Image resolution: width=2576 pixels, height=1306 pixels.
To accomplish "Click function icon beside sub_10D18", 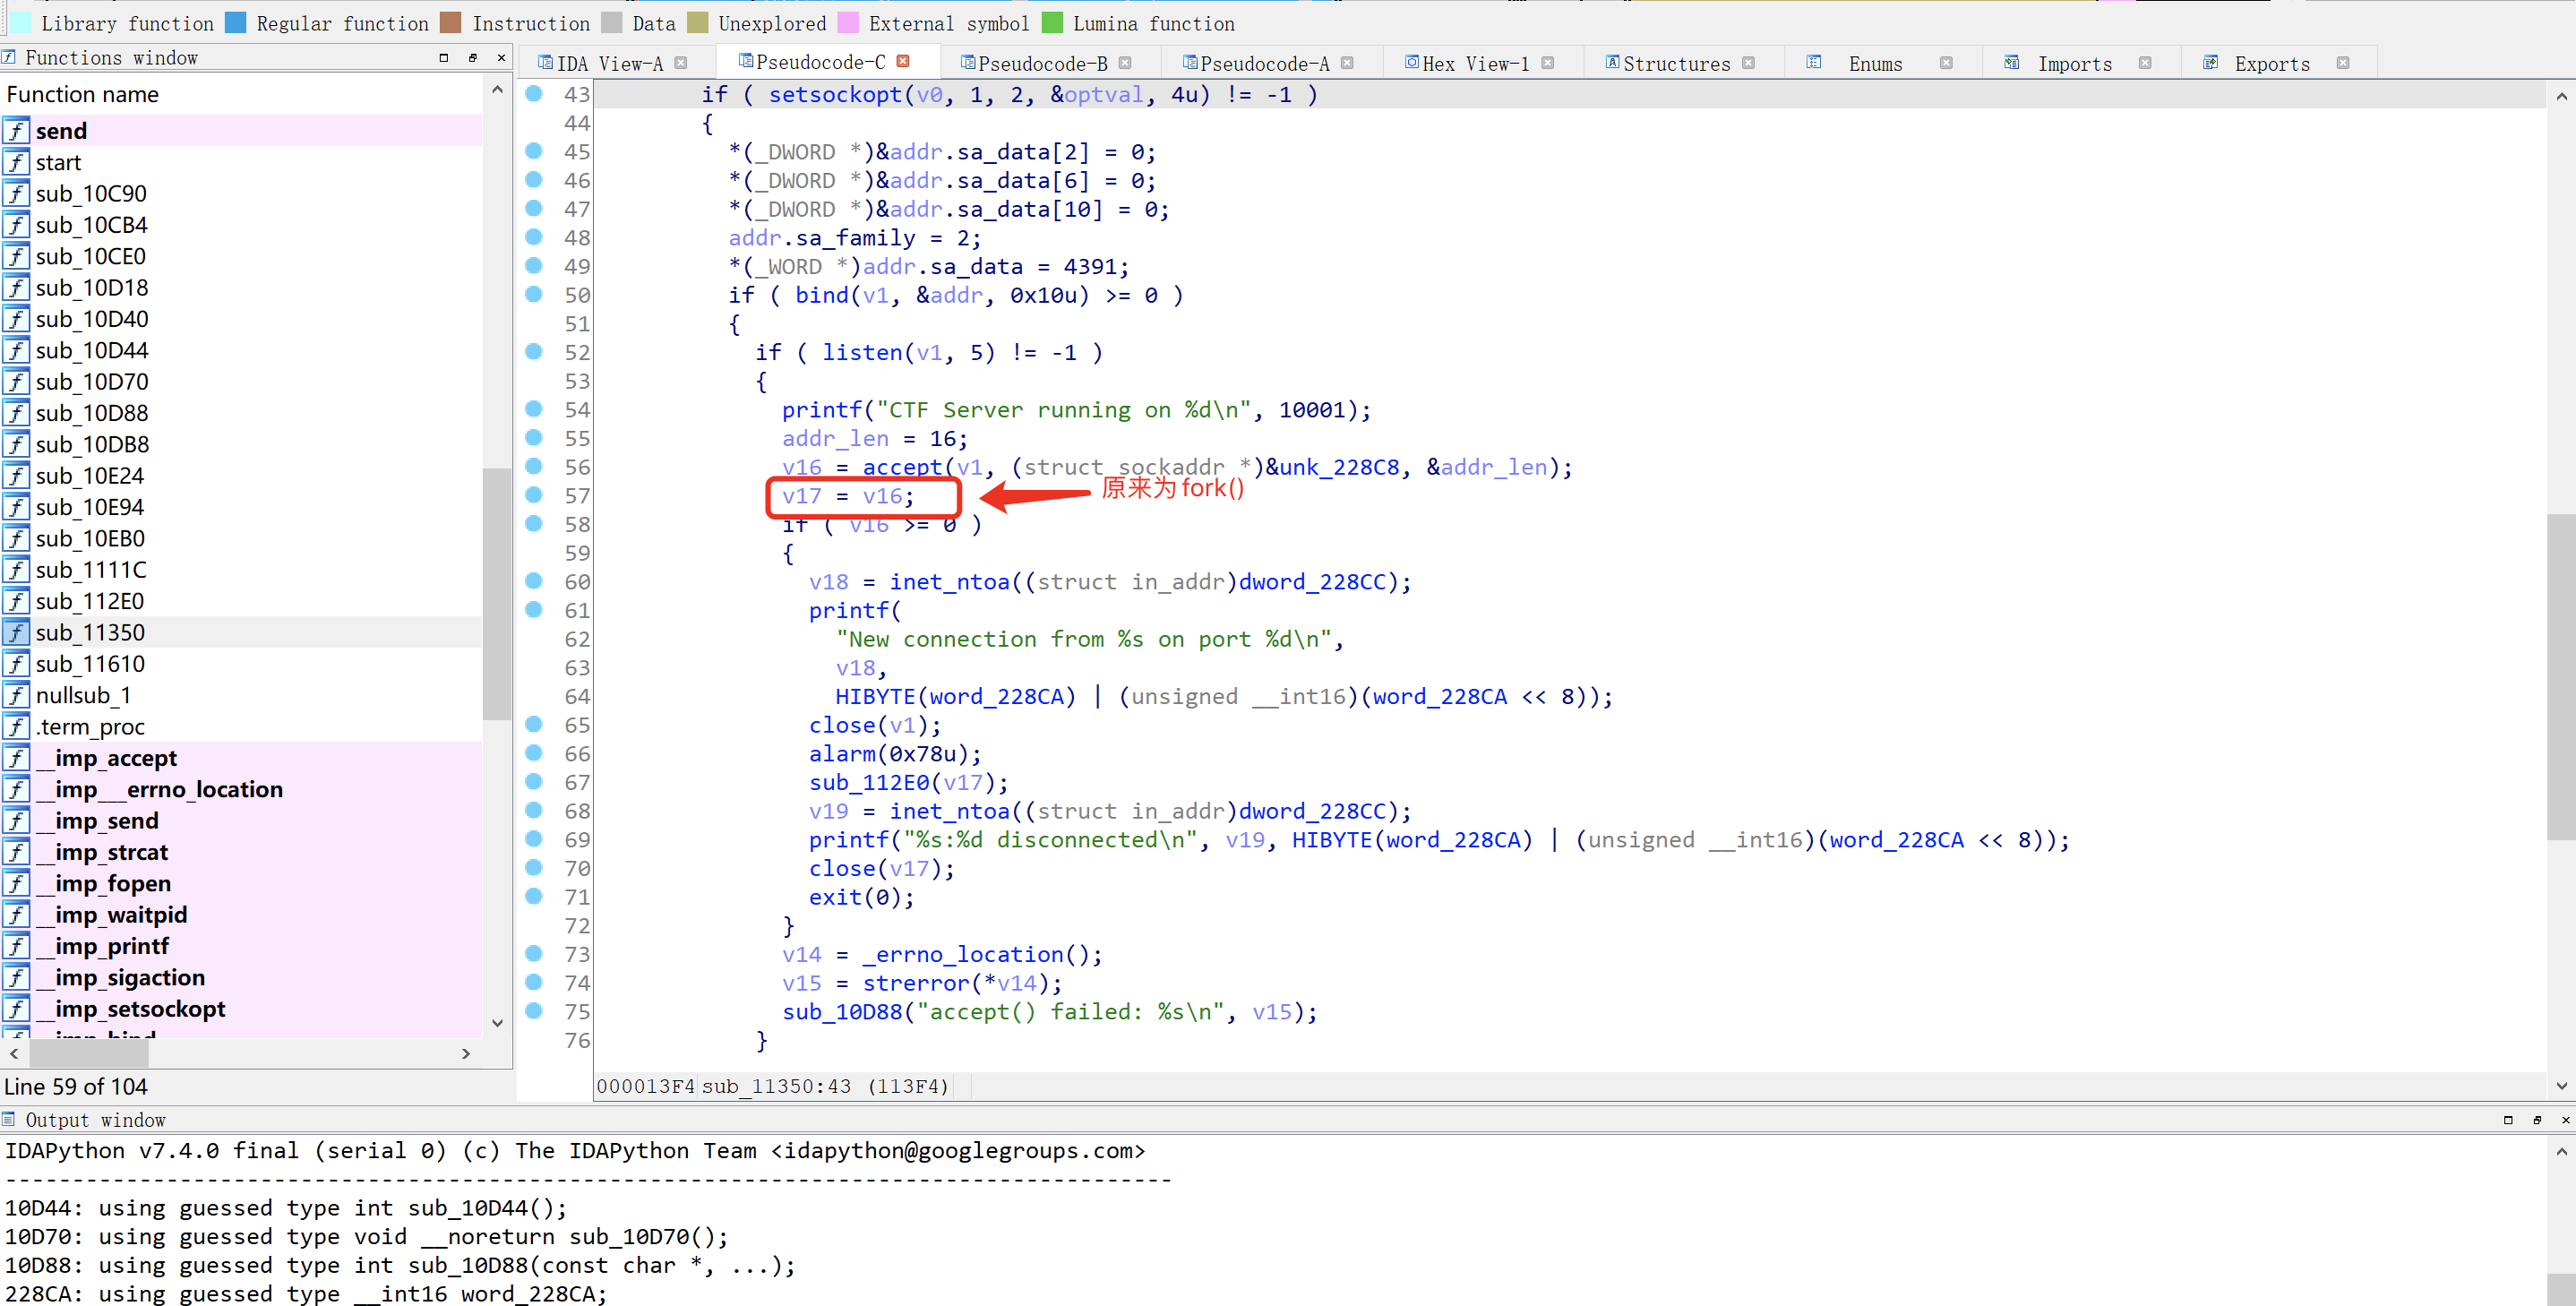I will 16,287.
